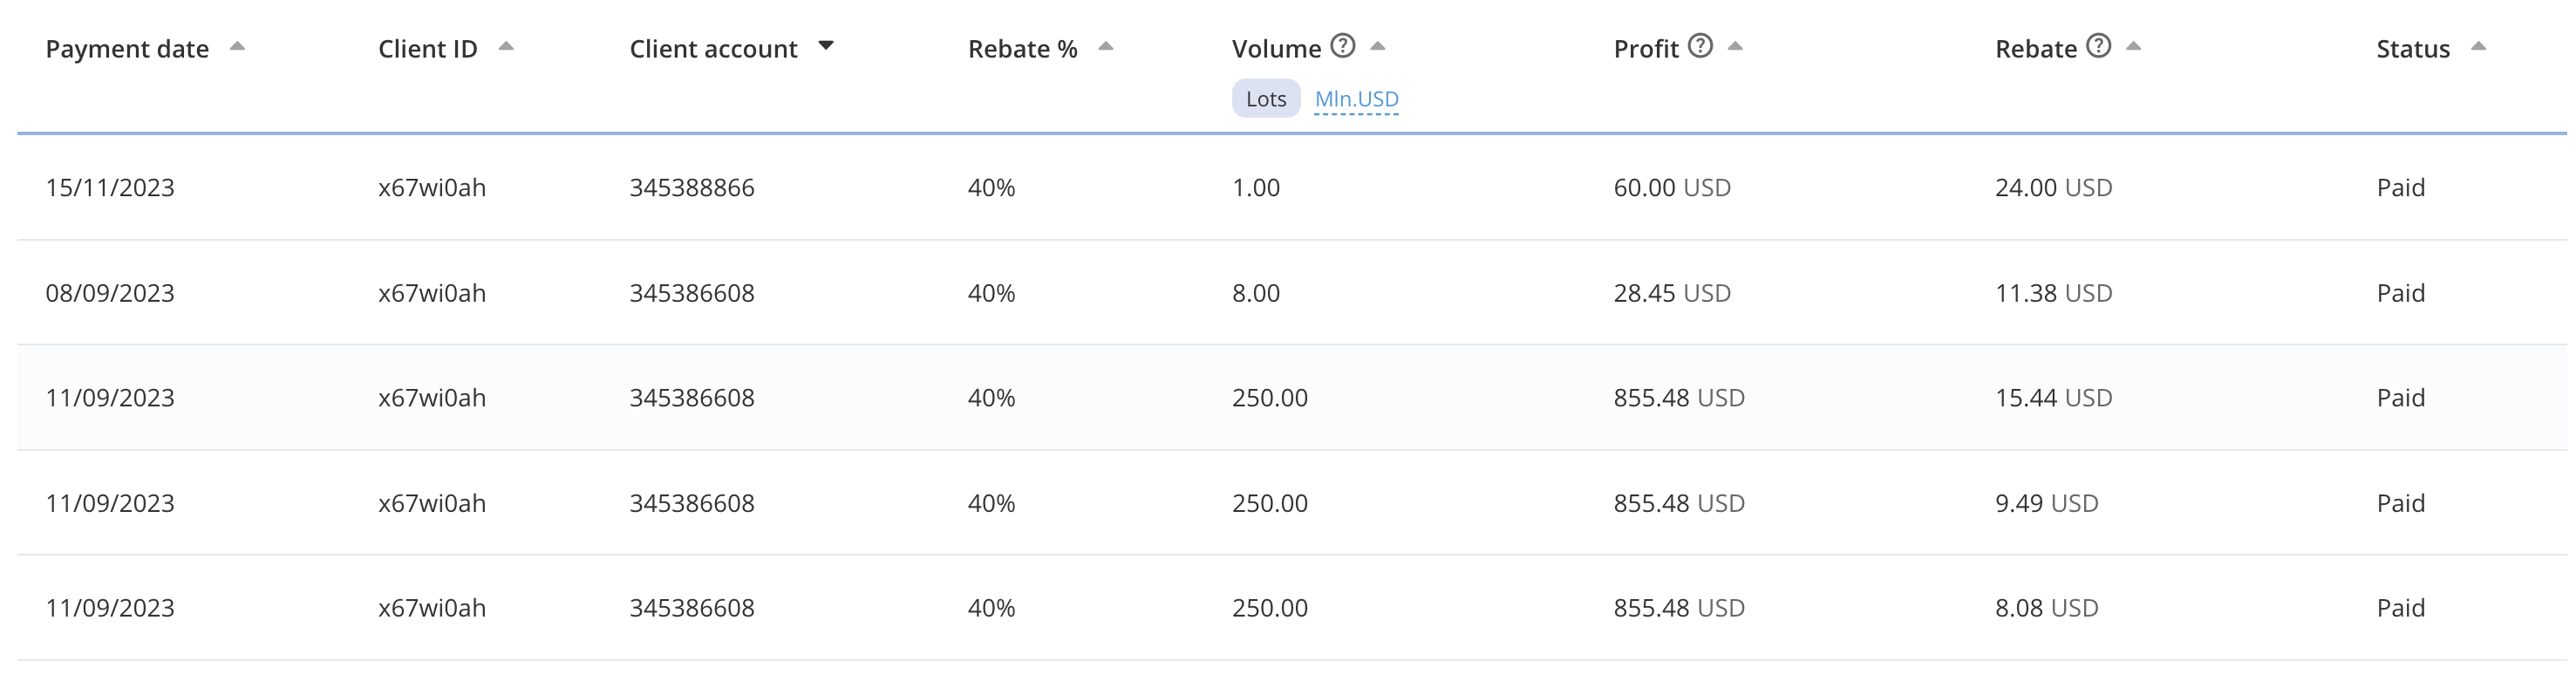The width and height of the screenshot is (2576, 675).
Task: Click the Profit column sort arrow
Action: coord(1735,46)
